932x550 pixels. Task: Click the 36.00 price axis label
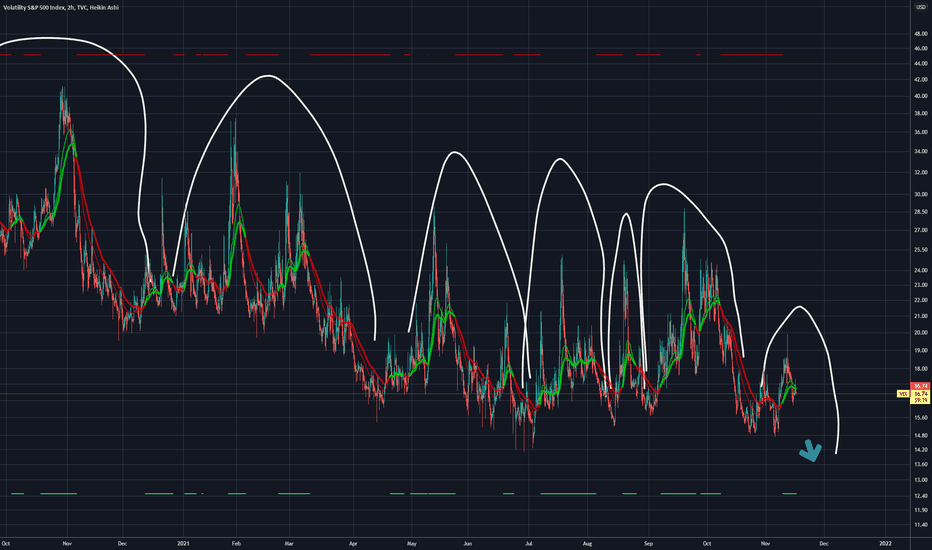click(x=921, y=132)
